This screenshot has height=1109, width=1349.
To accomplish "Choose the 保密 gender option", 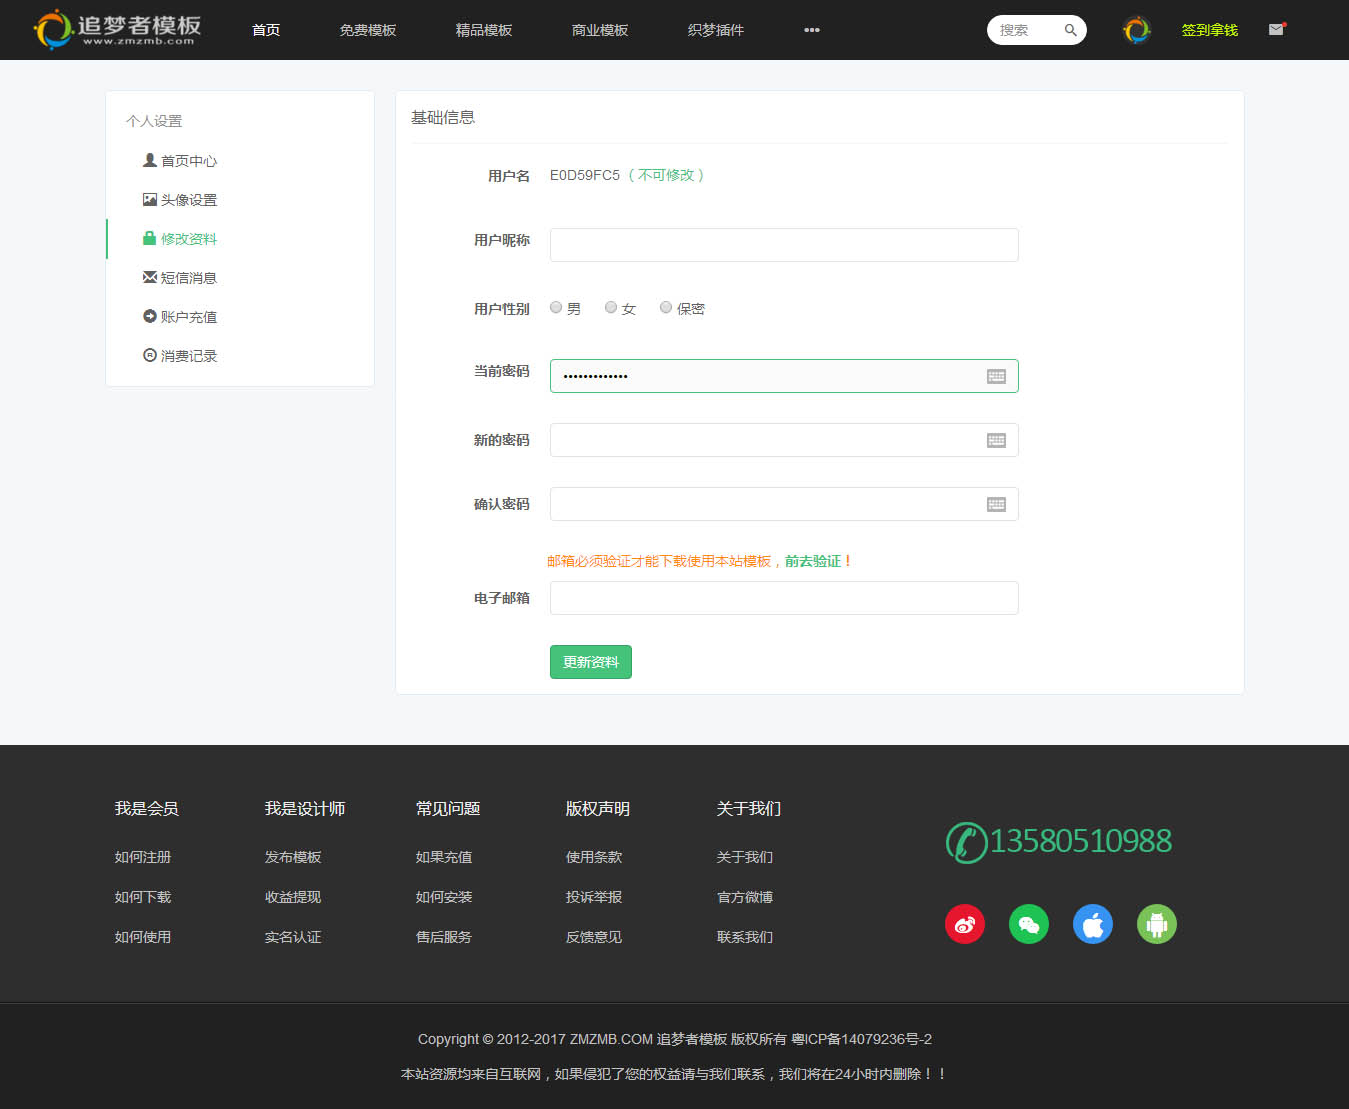I will [666, 308].
